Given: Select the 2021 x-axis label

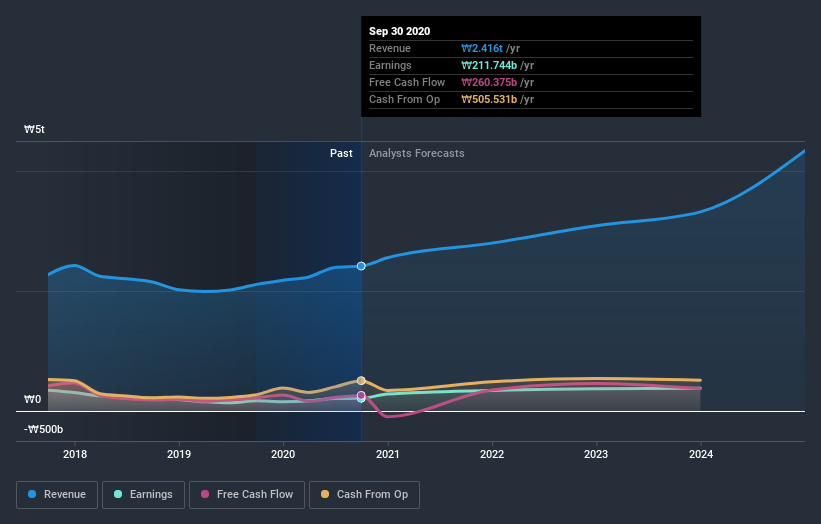Looking at the screenshot, I should (x=388, y=454).
